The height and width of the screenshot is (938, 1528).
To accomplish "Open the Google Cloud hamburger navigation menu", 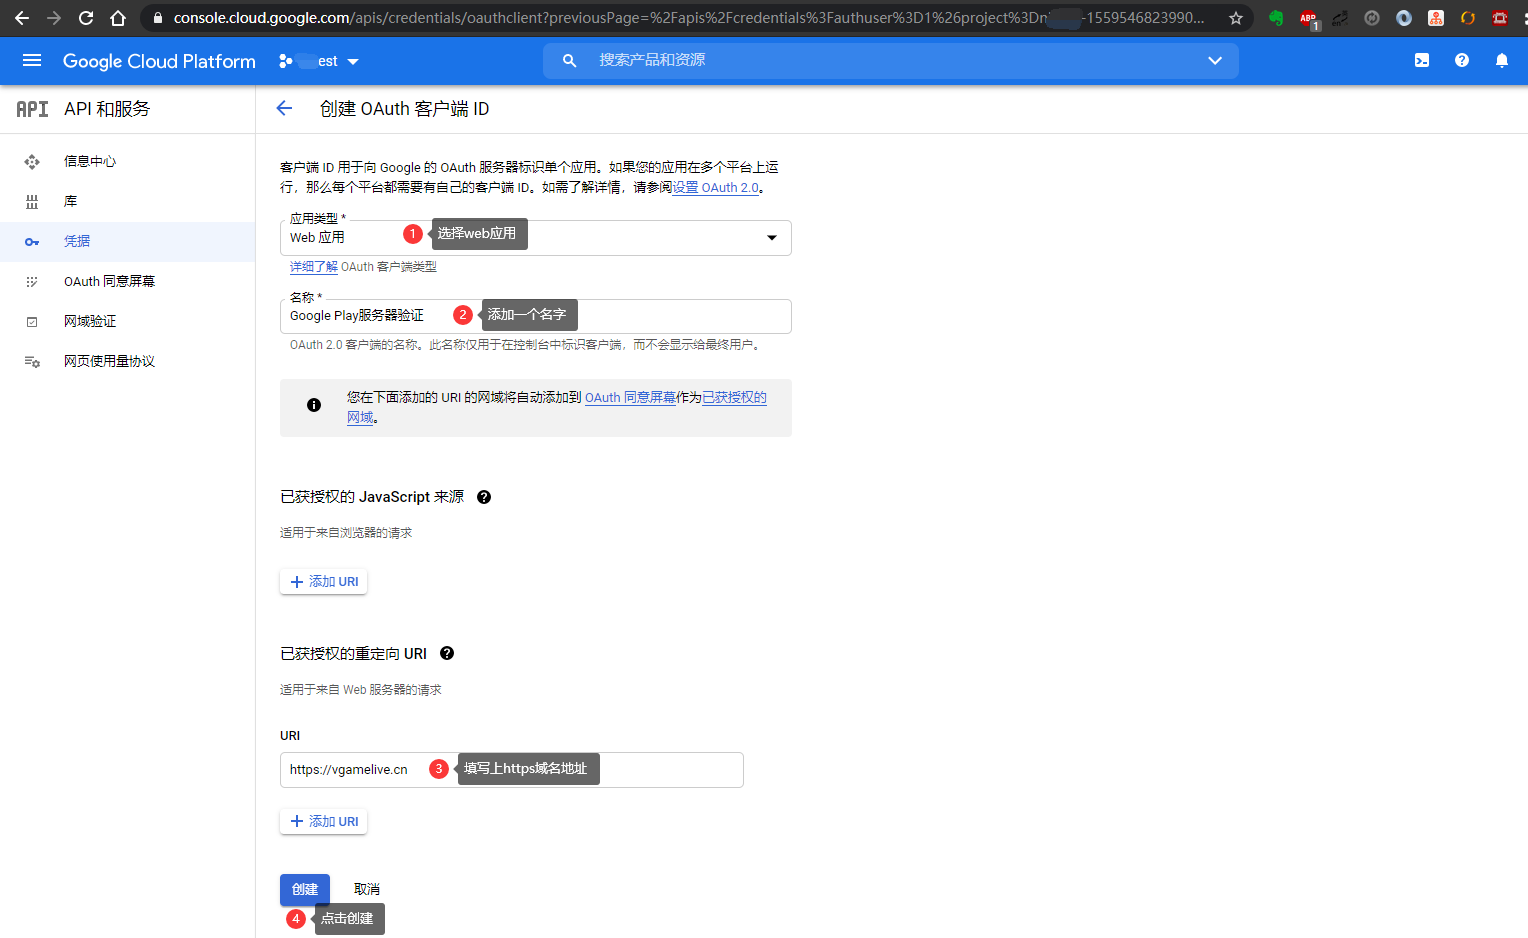I will click(32, 61).
